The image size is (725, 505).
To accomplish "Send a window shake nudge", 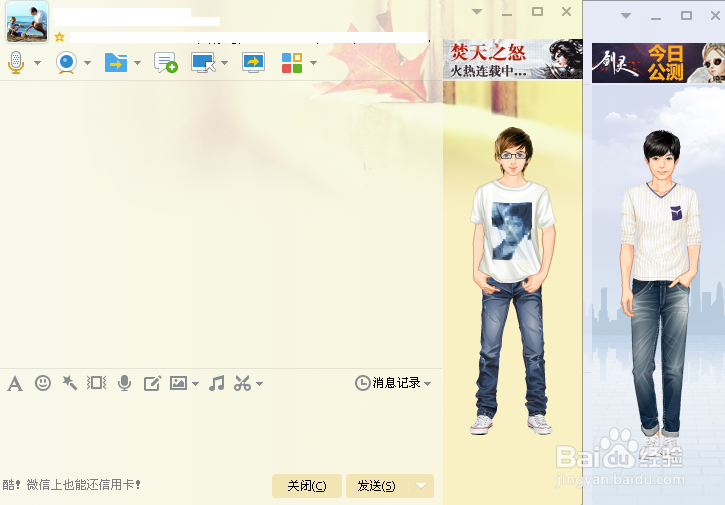I will point(97,383).
